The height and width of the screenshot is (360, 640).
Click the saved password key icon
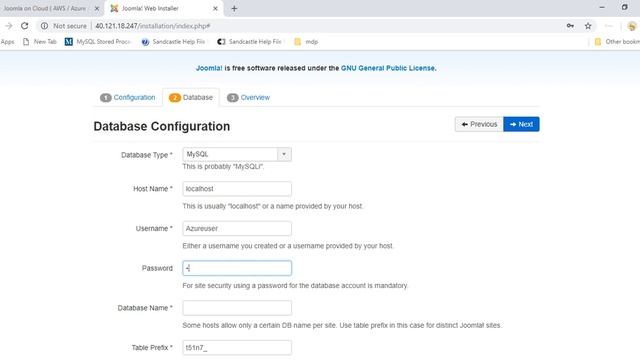pos(570,26)
